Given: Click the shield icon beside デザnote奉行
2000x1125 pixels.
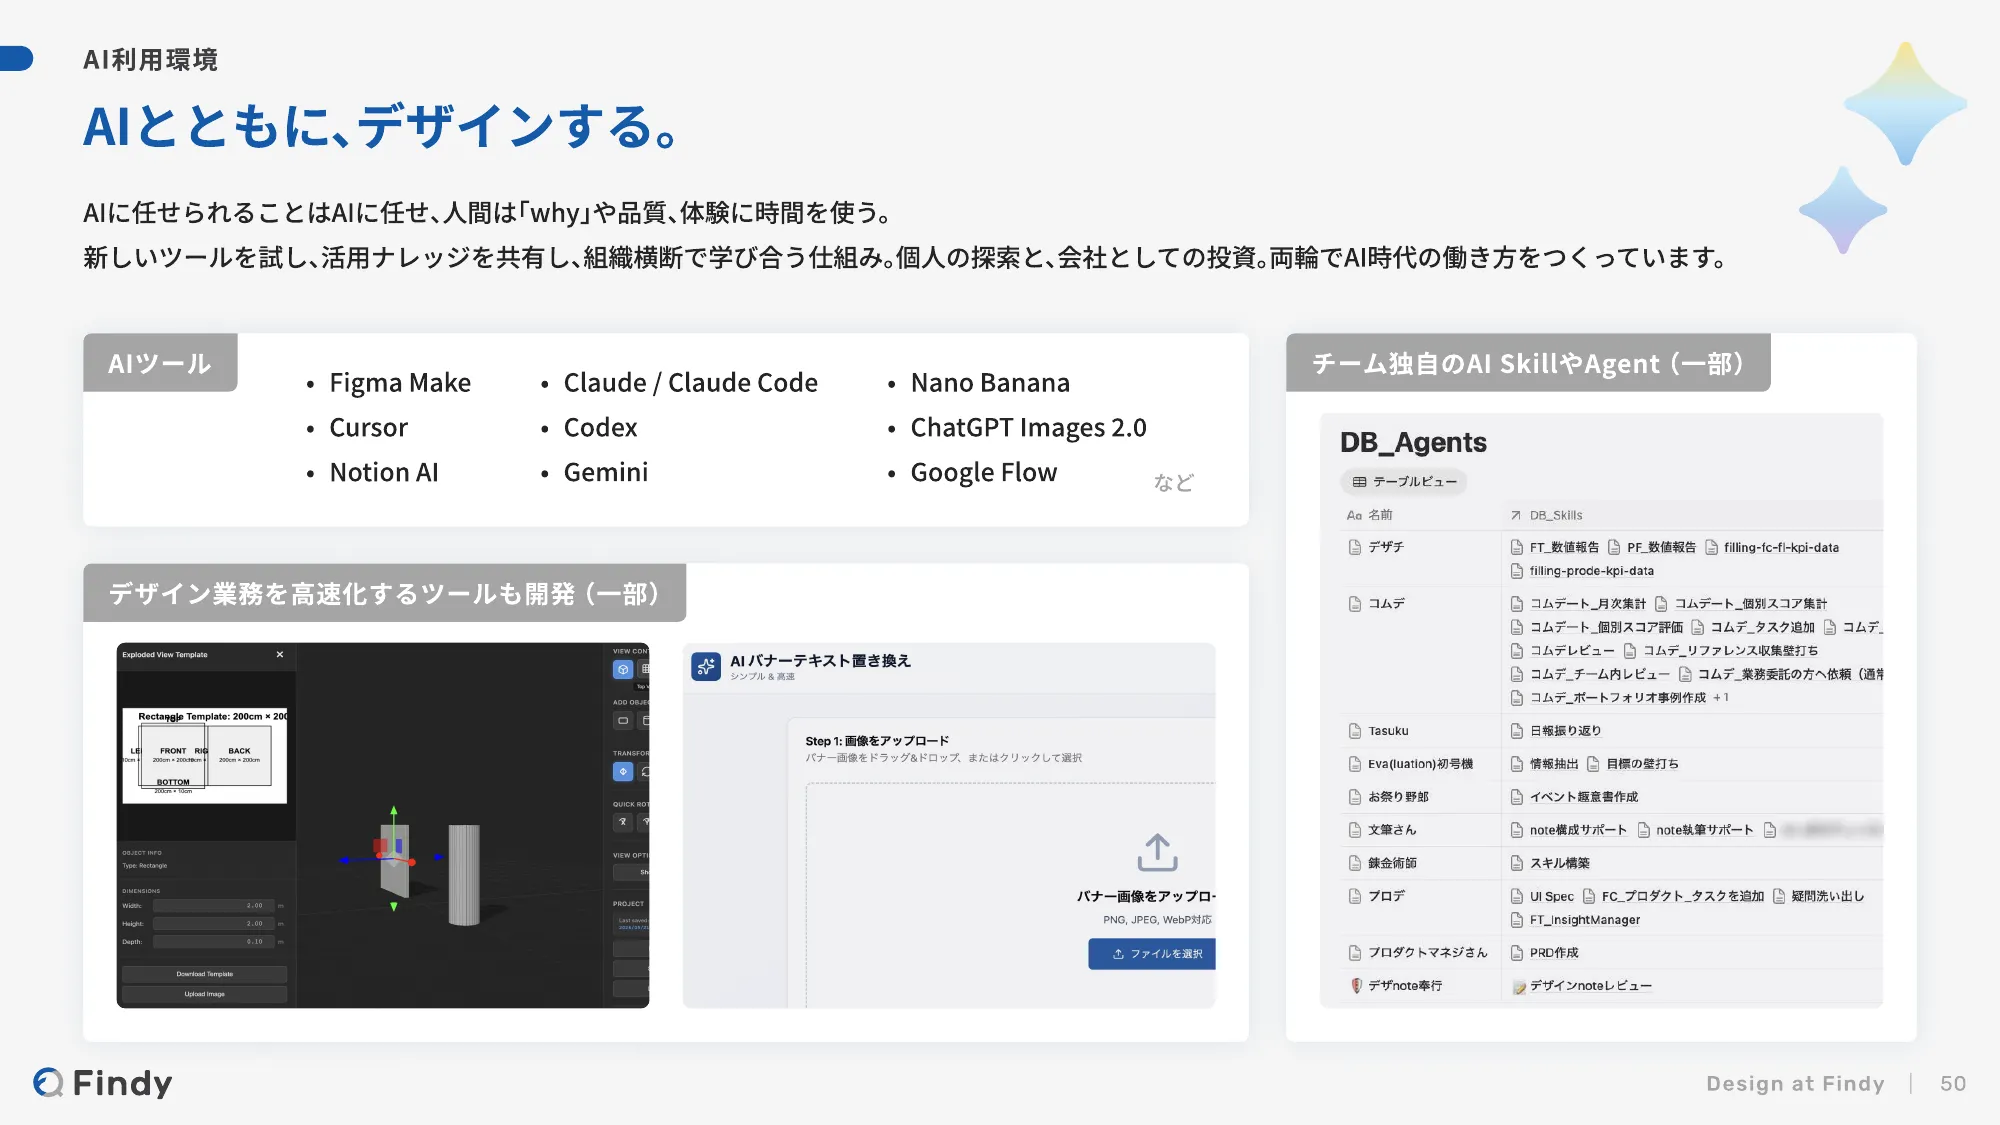Looking at the screenshot, I should [x=1356, y=986].
